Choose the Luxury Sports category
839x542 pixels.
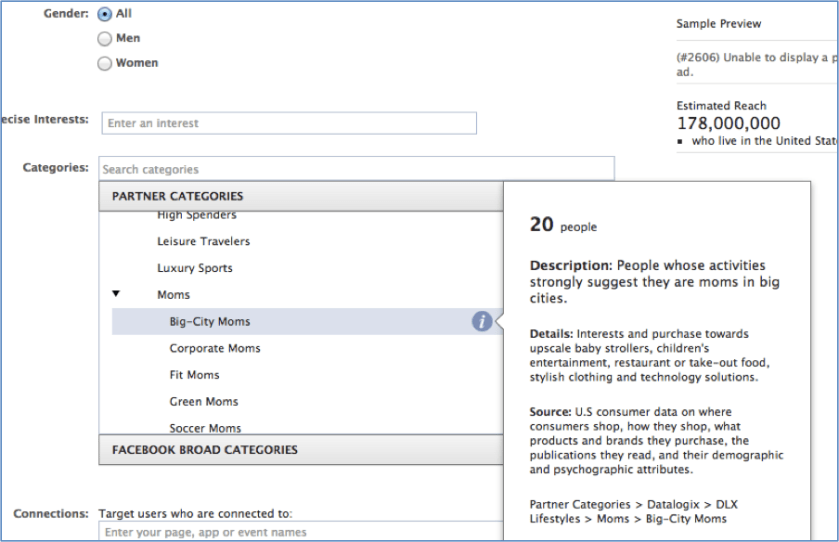tap(195, 268)
